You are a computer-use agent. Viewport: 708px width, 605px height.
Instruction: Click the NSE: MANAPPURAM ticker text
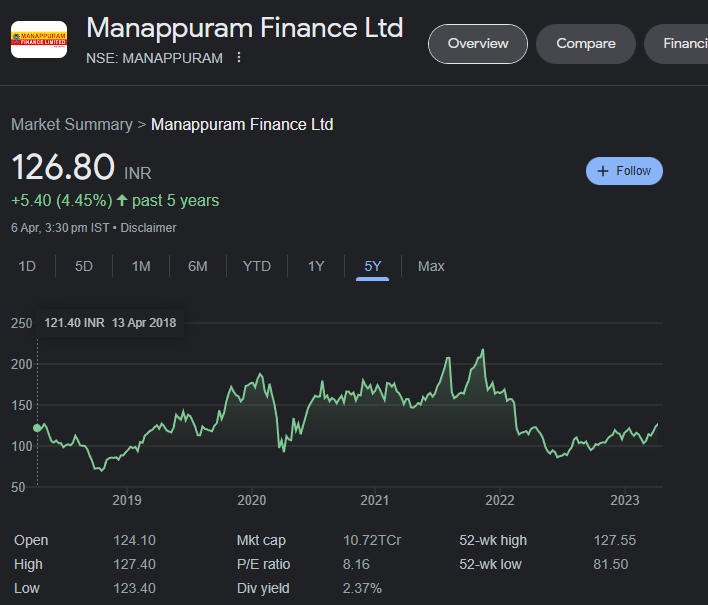tap(154, 58)
